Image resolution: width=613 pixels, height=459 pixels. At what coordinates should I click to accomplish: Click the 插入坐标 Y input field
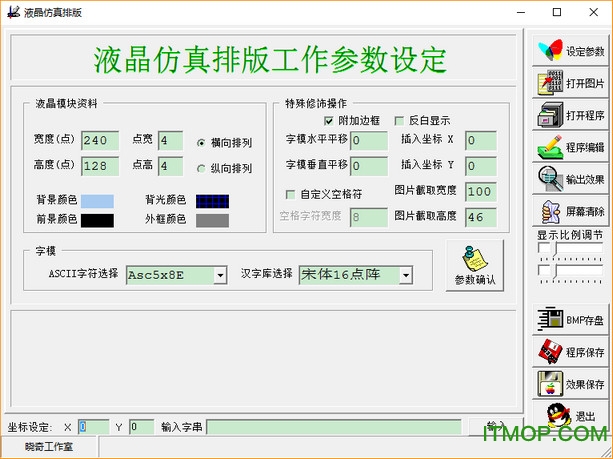point(481,166)
